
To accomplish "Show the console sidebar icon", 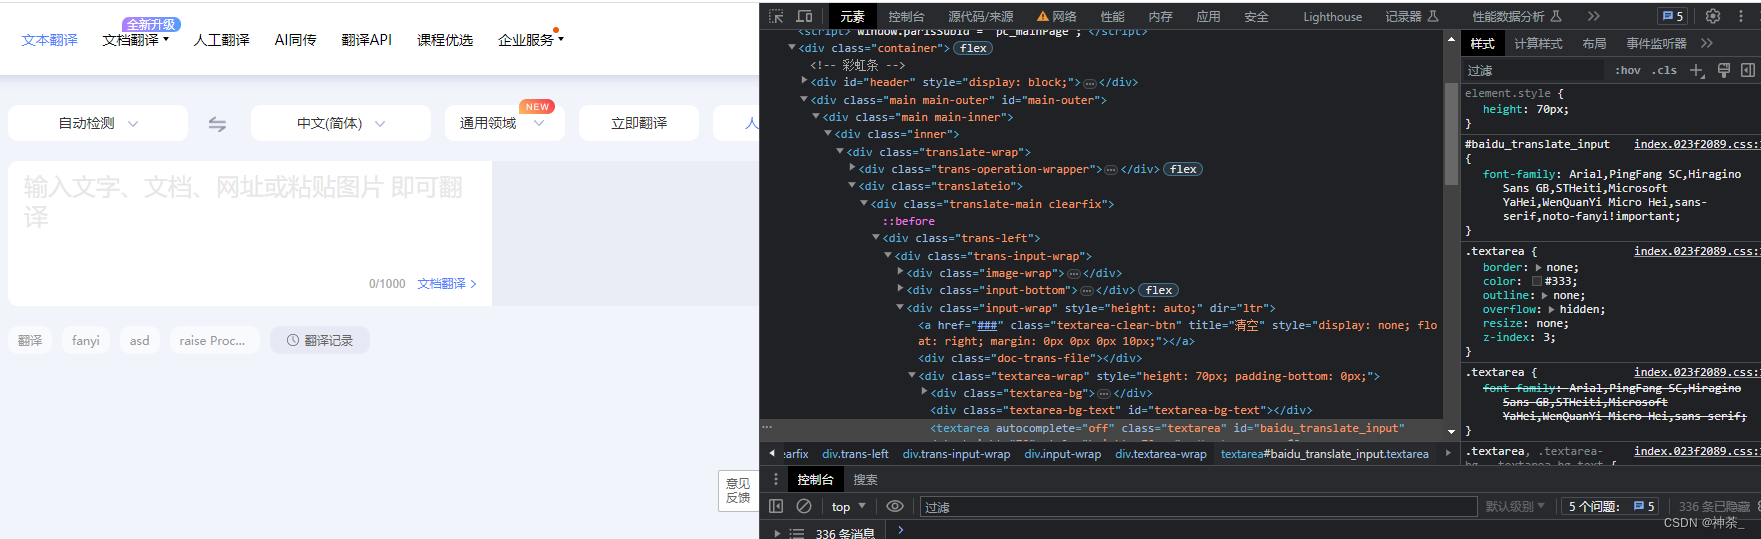I will 776,506.
